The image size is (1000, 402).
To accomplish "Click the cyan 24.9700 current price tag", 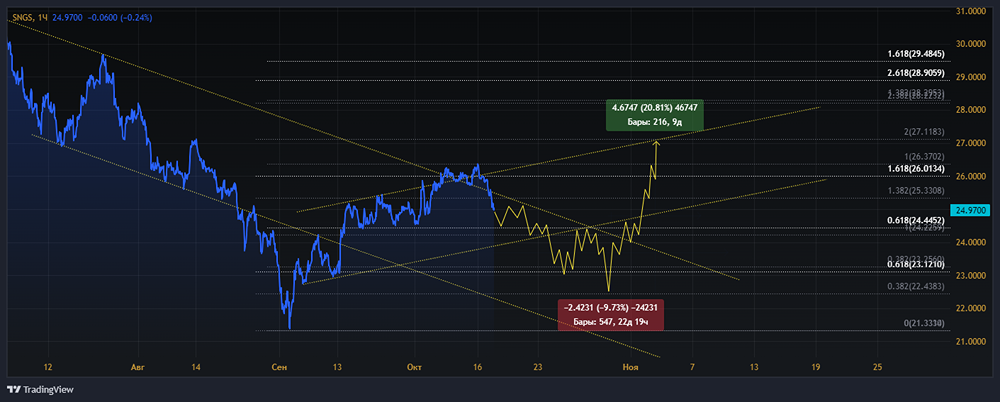I will [969, 209].
